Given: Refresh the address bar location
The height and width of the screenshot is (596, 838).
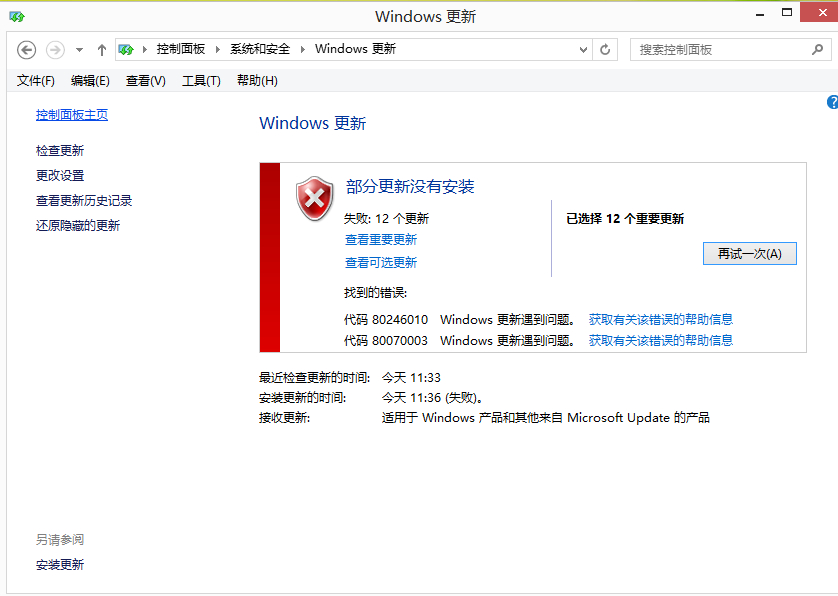Looking at the screenshot, I should [605, 50].
